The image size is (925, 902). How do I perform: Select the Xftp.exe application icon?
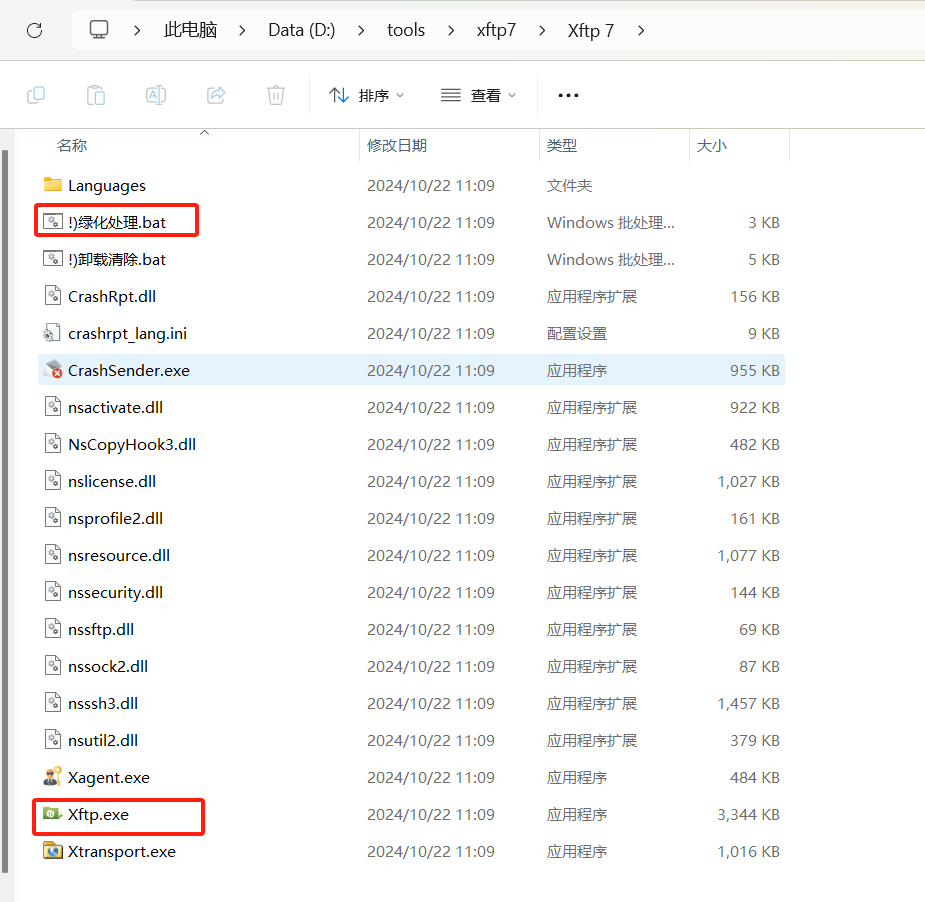(53, 814)
